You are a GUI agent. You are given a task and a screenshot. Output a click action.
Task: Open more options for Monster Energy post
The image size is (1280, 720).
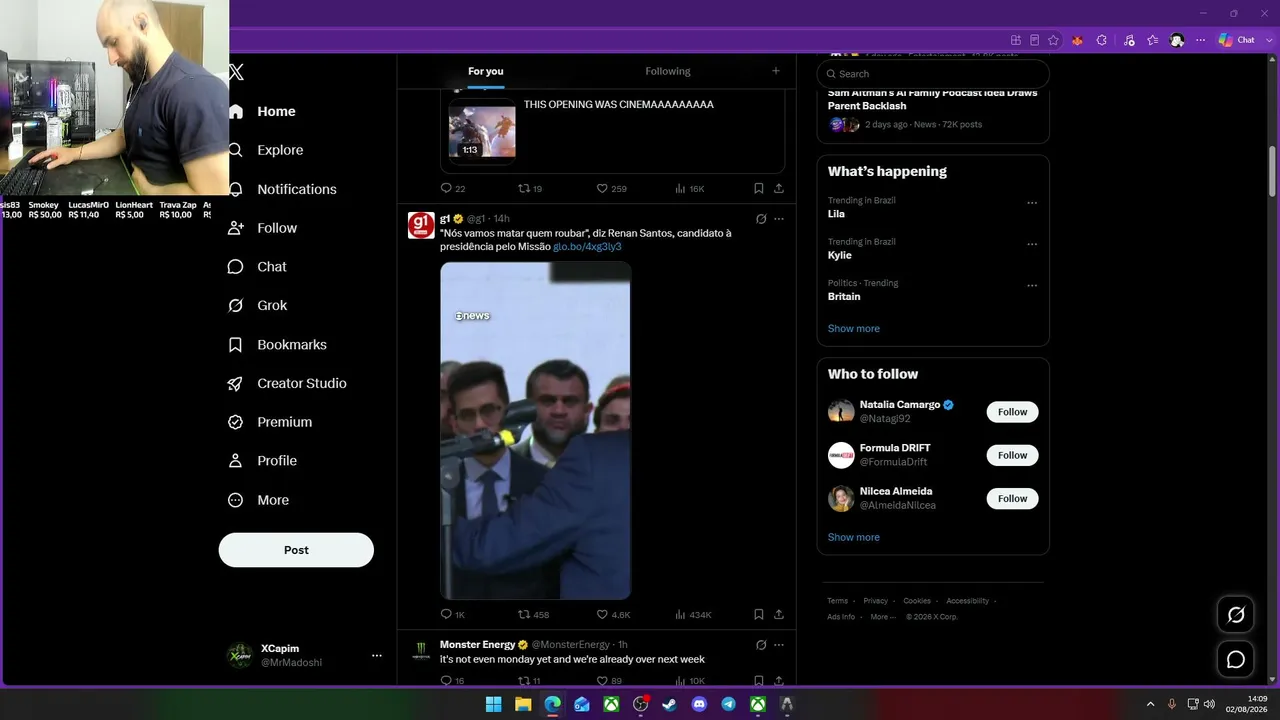tap(779, 645)
